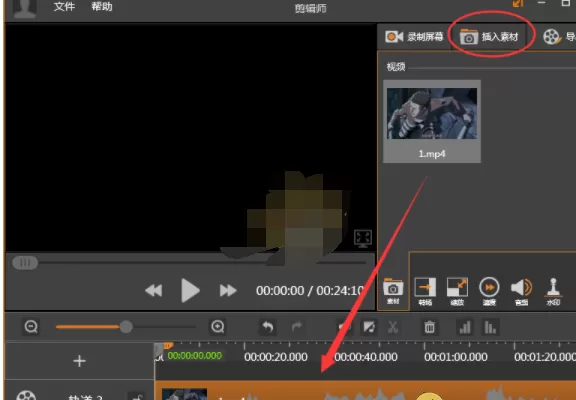Open the 缩放 zoom effect tab
The image size is (576, 400).
(x=457, y=292)
